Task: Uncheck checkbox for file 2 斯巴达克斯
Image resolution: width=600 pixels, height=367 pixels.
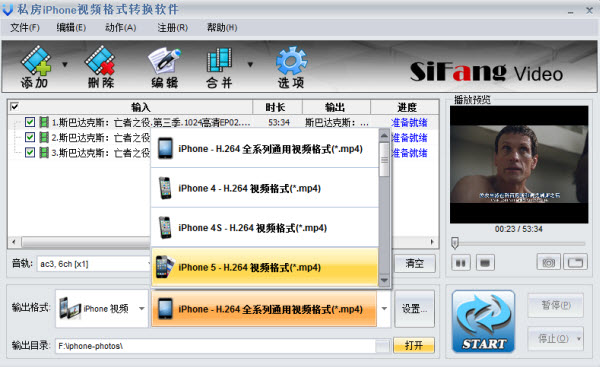Action: click(29, 137)
